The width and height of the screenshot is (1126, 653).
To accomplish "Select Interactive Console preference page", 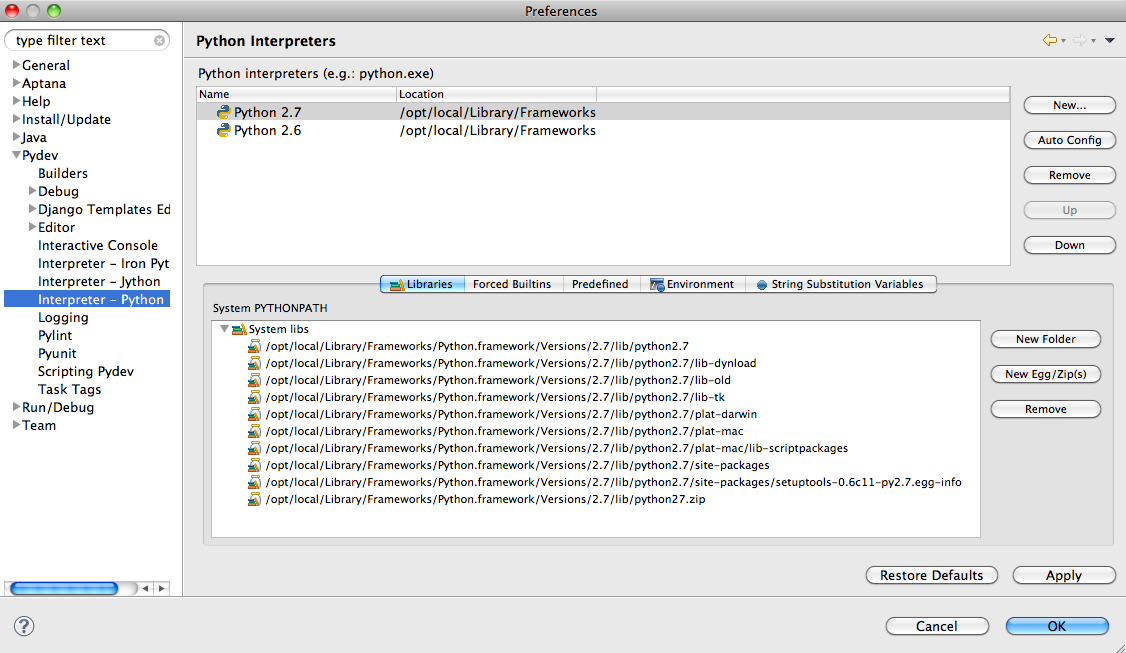I will (x=98, y=245).
